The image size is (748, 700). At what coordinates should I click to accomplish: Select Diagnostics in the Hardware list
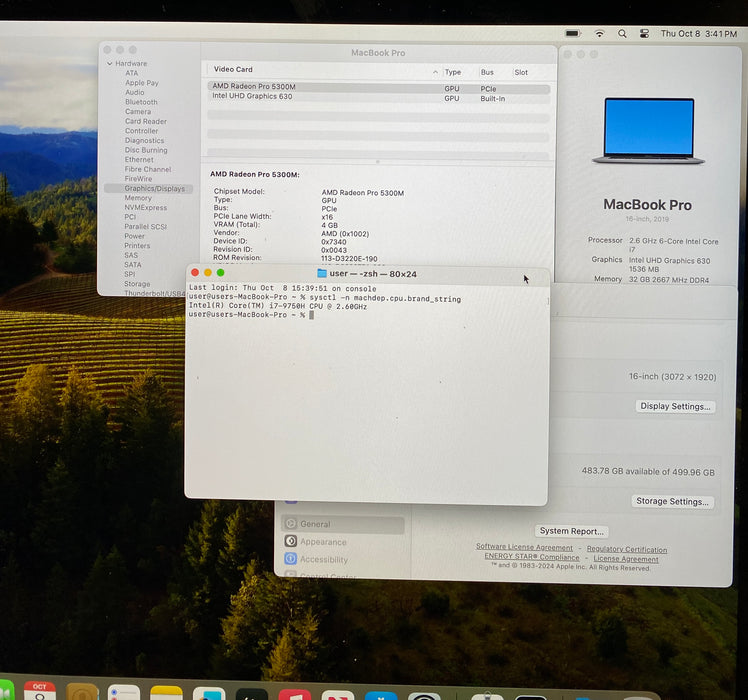coord(145,140)
